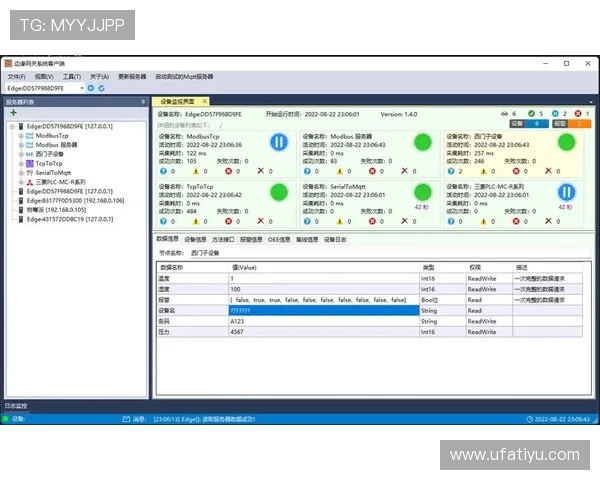The image size is (600, 480).
Task: Click the green status circle on SerialToMqtt card
Action: [x=423, y=192]
